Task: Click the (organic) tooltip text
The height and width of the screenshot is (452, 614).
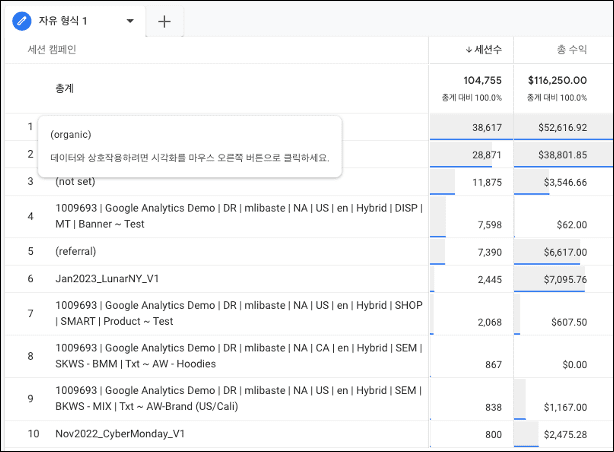Action: point(70,134)
